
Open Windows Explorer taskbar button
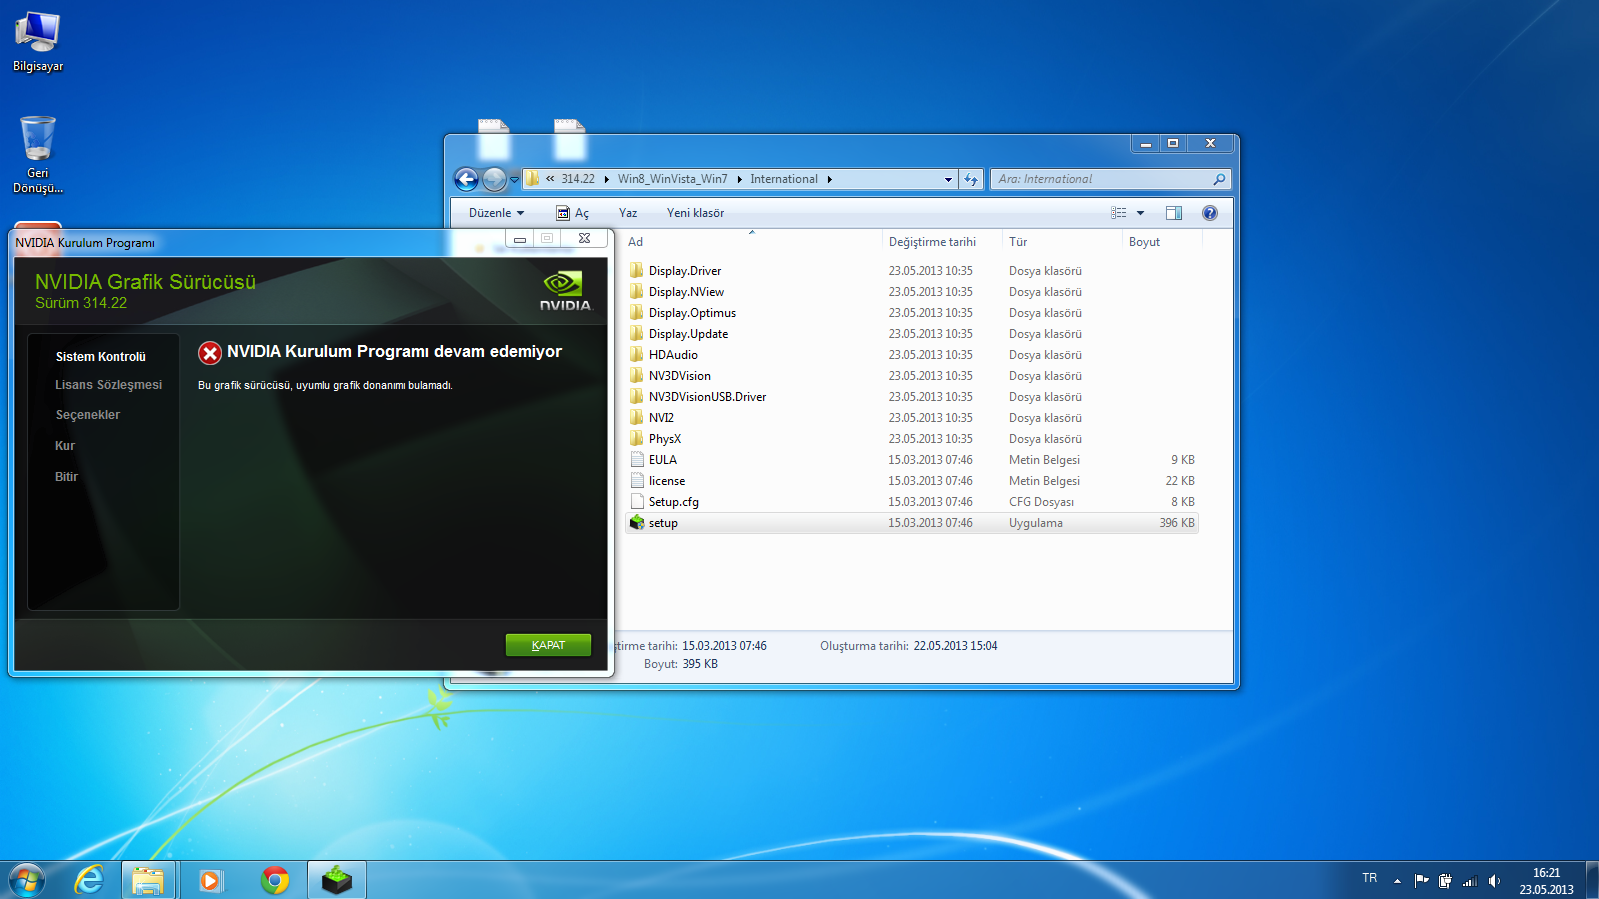(x=148, y=880)
